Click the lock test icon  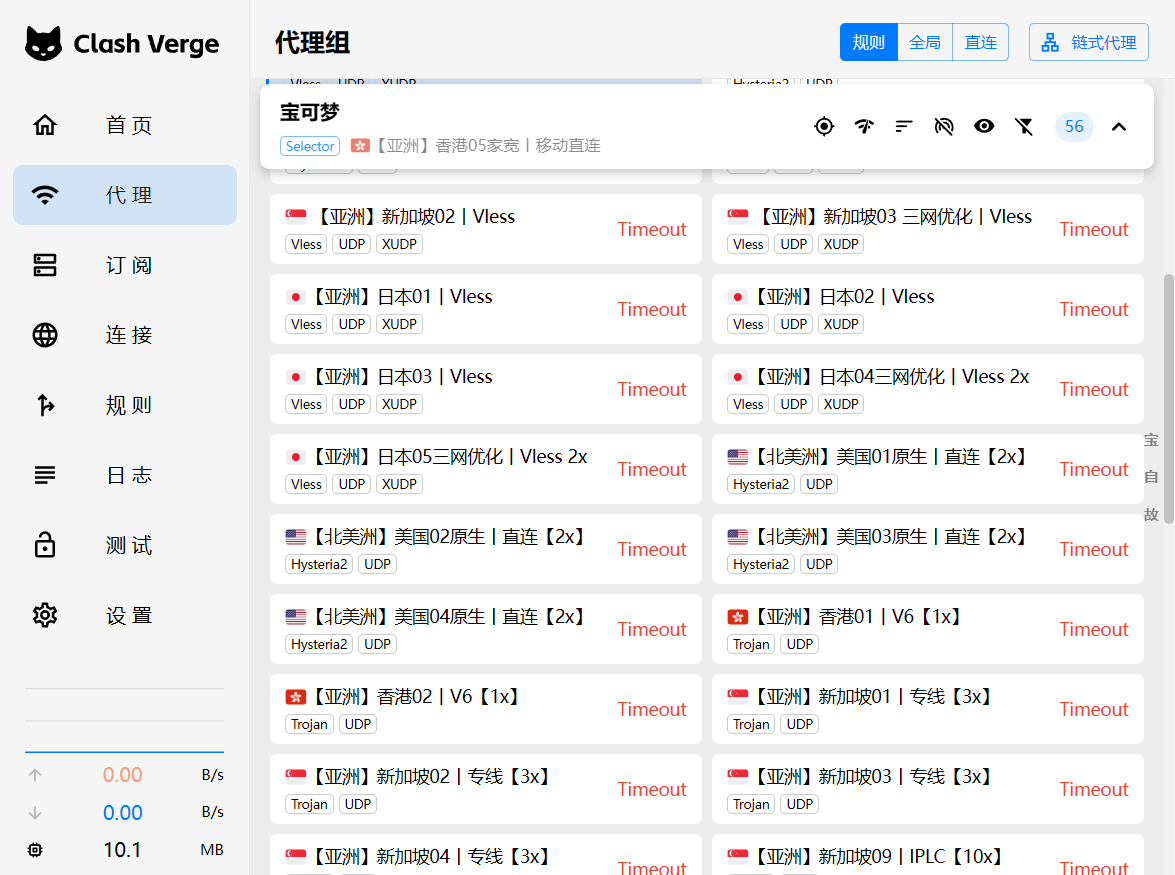click(x=45, y=545)
